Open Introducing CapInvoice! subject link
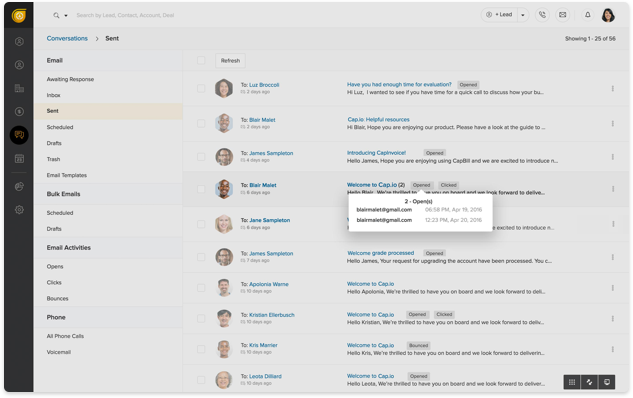The image size is (633, 398). [376, 153]
